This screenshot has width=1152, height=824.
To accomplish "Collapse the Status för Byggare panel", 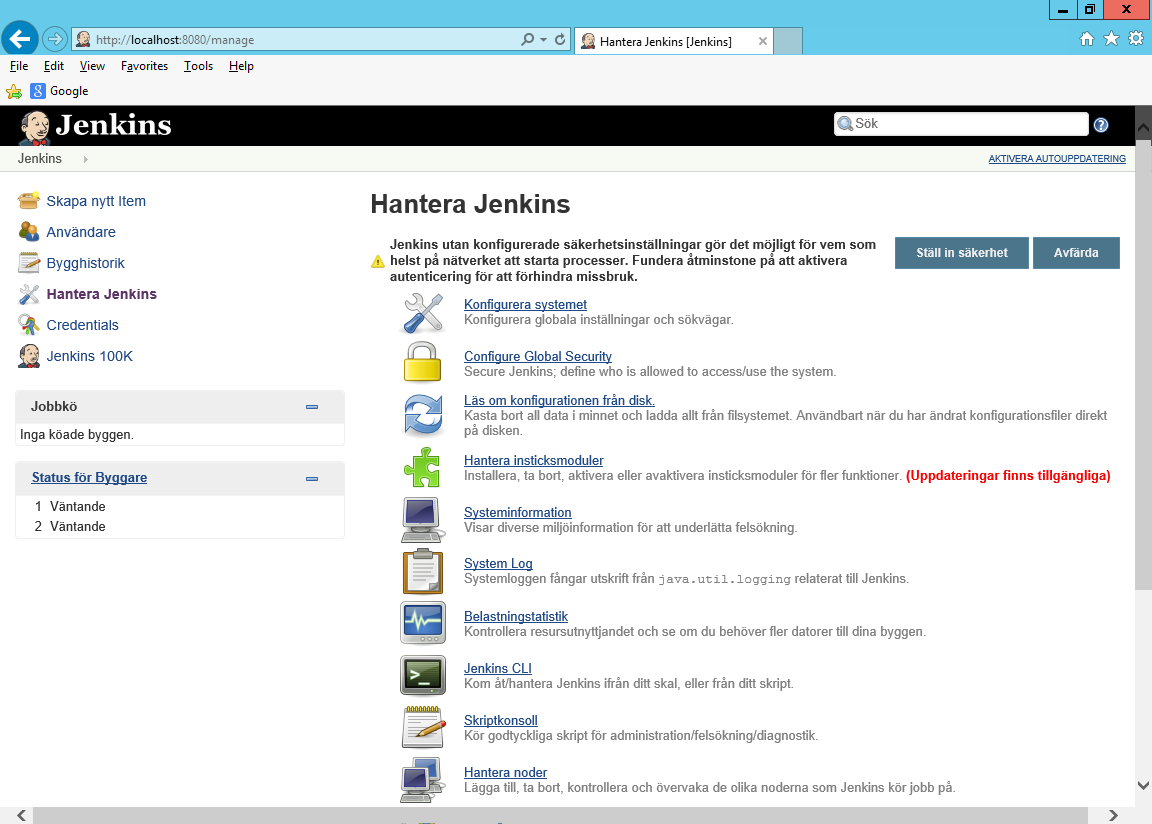I will 312,478.
